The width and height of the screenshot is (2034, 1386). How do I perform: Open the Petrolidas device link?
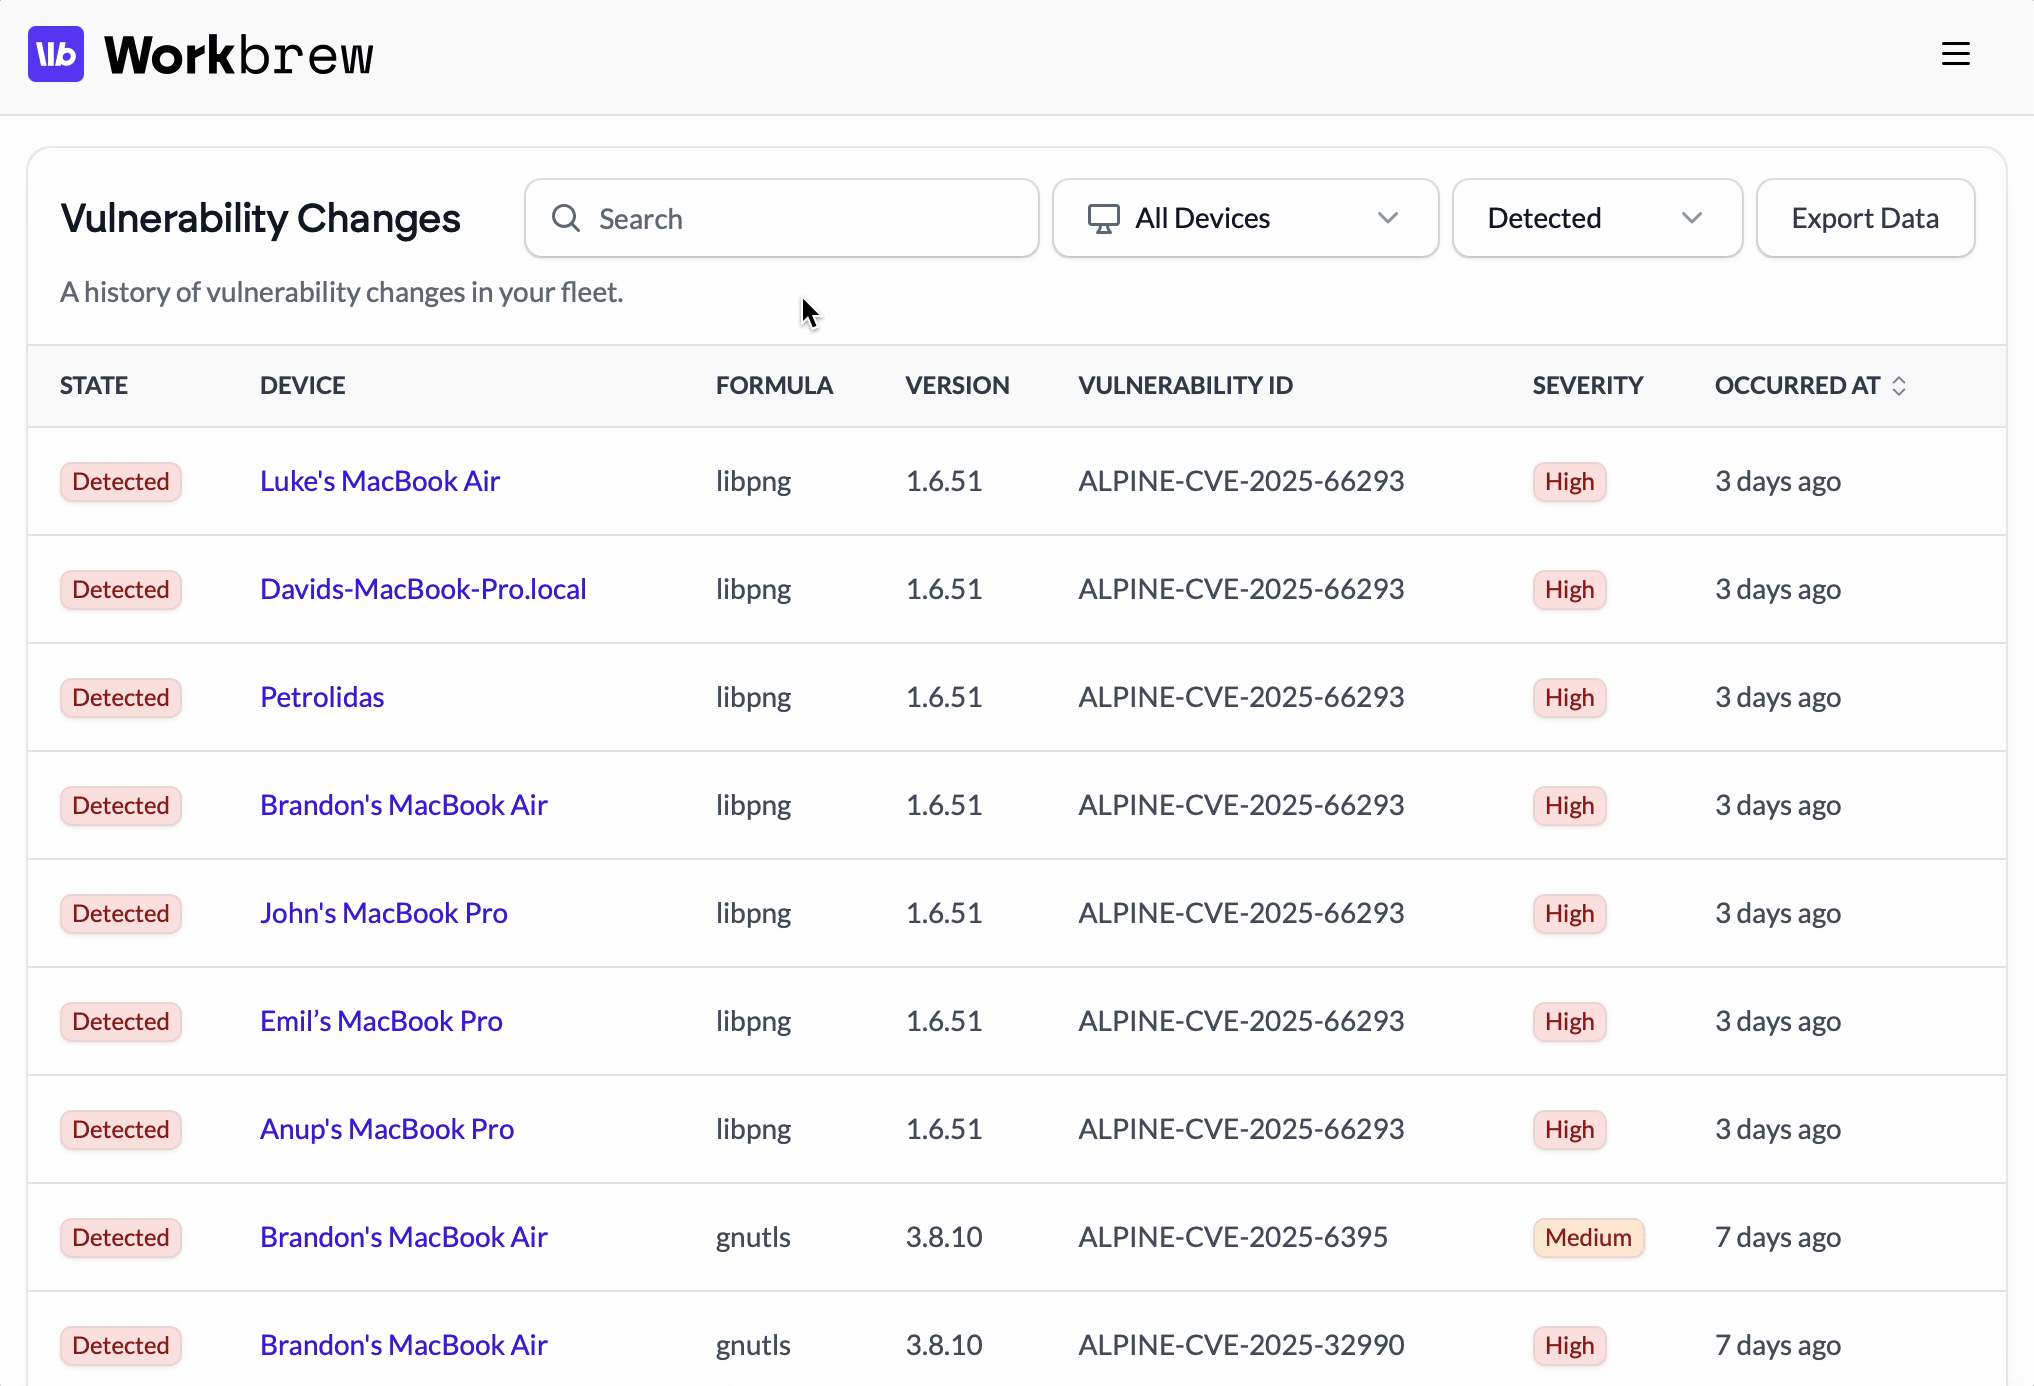(321, 697)
